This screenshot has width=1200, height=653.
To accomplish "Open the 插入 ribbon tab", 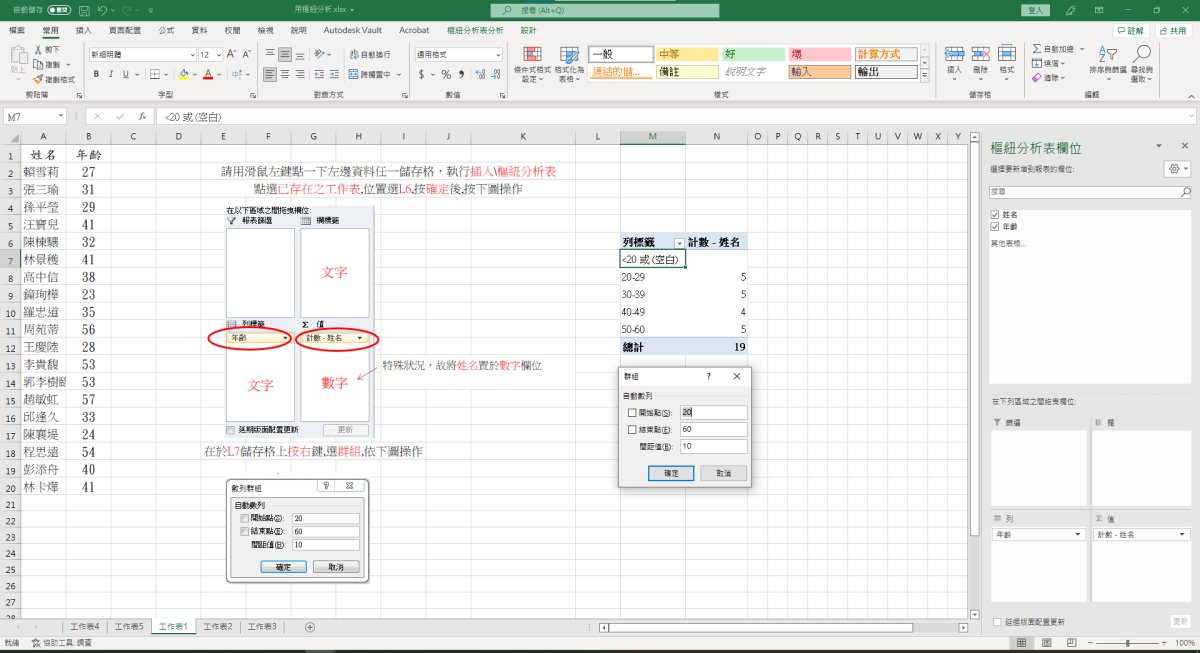I will [84, 31].
